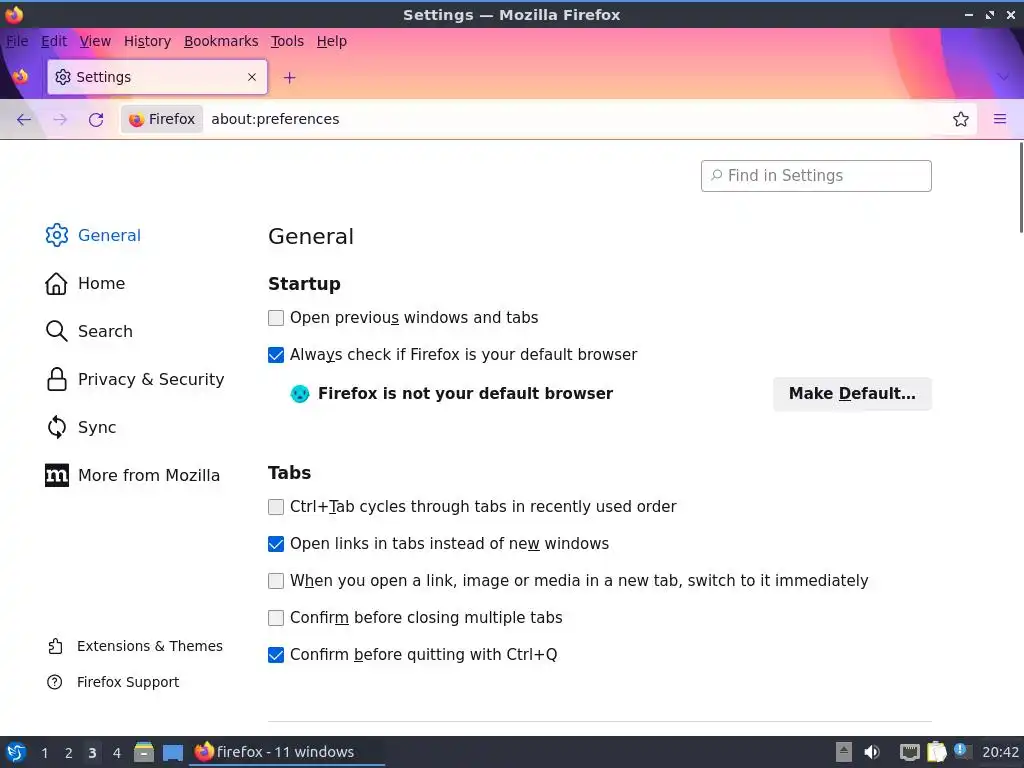Screen dimensions: 1024x768
Task: Enable Ctrl+Tab recently used order checkbox
Action: 276,507
